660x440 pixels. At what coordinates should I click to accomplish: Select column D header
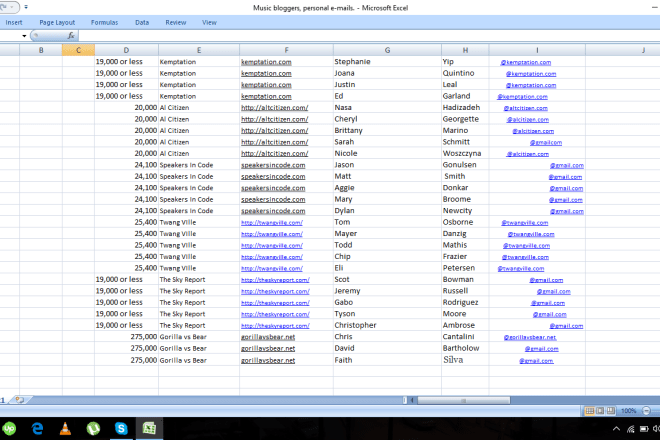[x=126, y=50]
